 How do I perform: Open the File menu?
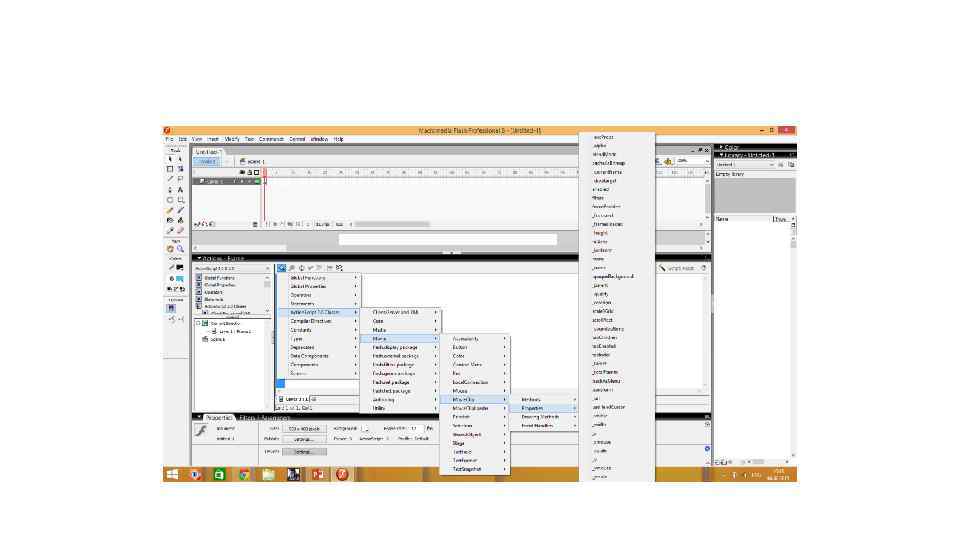[169, 140]
